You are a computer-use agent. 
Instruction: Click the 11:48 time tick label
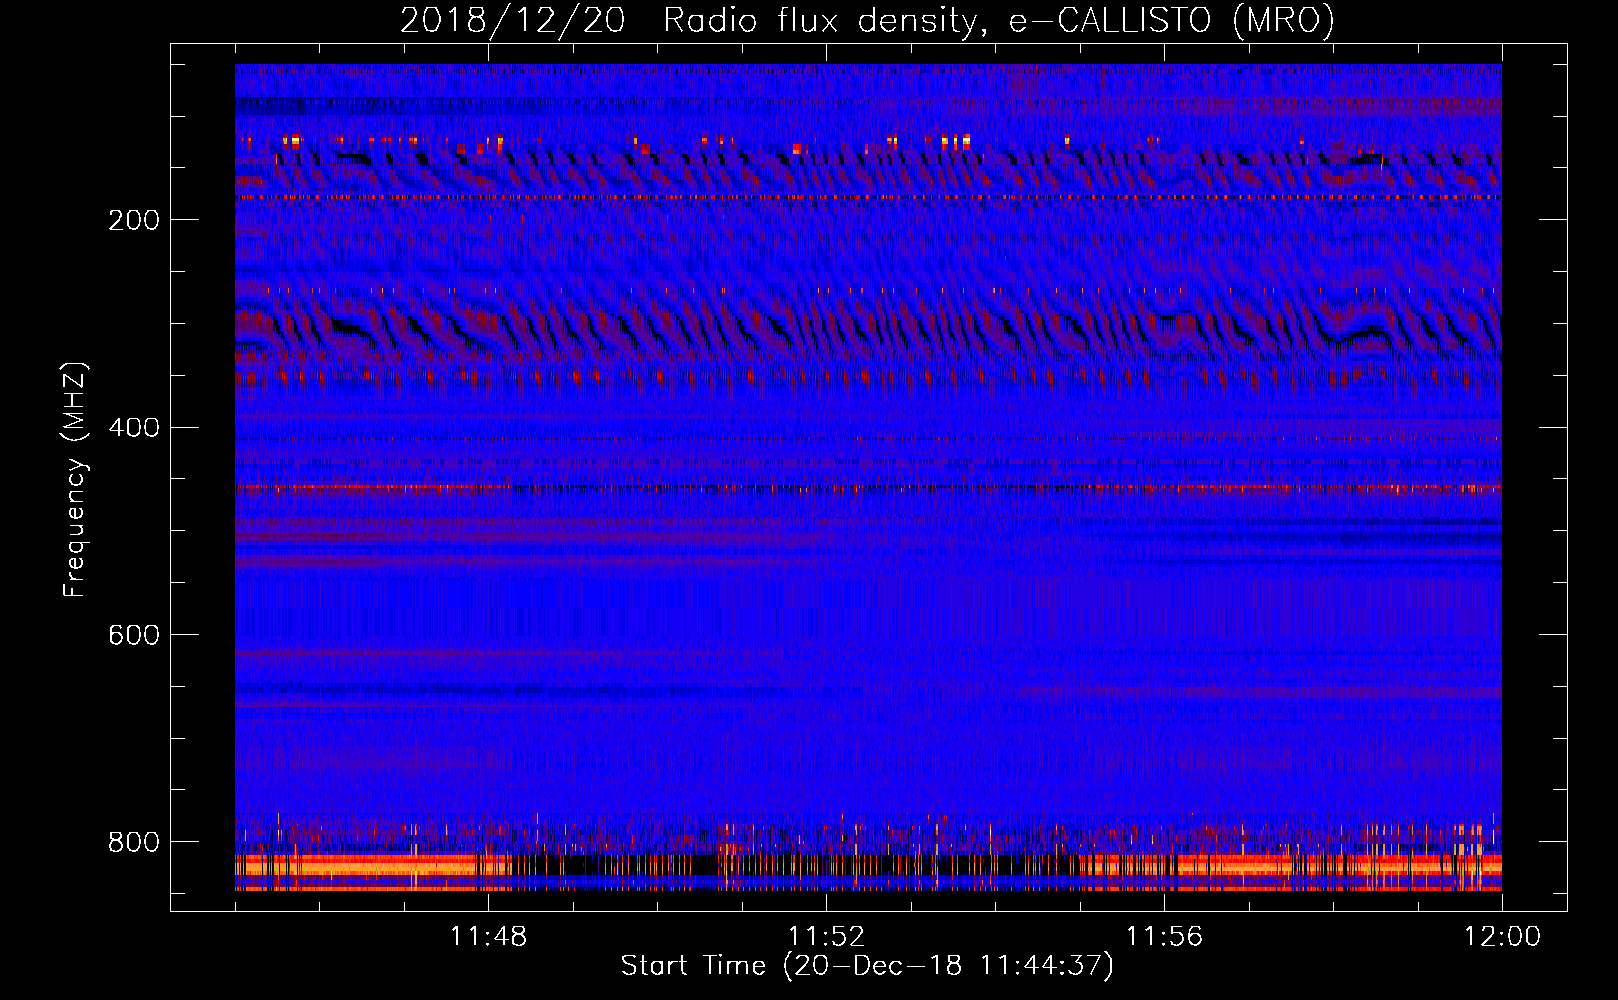tap(488, 937)
